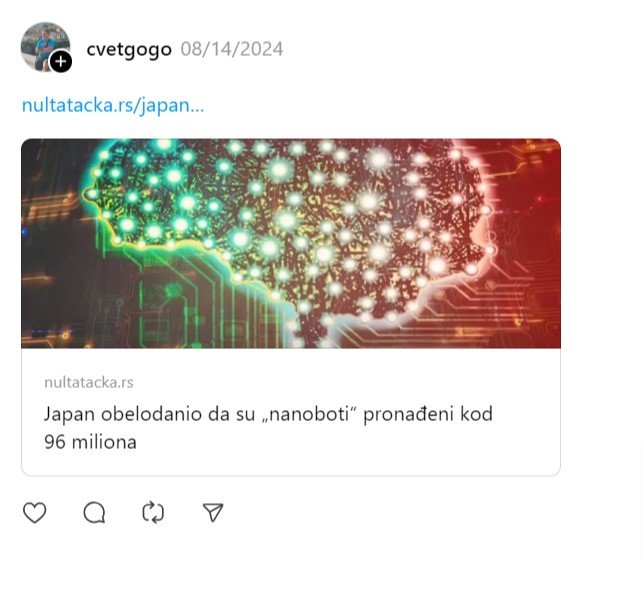The height and width of the screenshot is (595, 642).
Task: Follow the nultatacka.rs/japan... blue link
Action: pos(113,105)
